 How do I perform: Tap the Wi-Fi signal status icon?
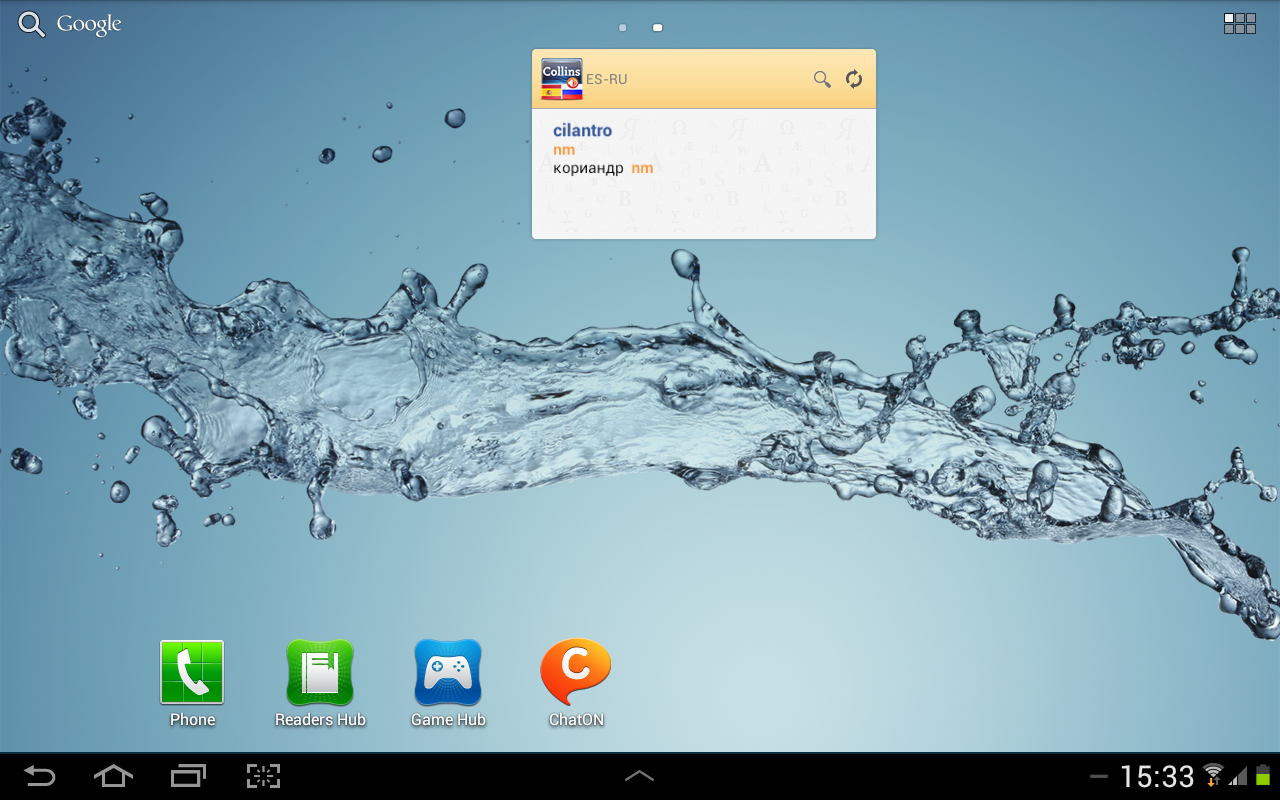point(1213,776)
